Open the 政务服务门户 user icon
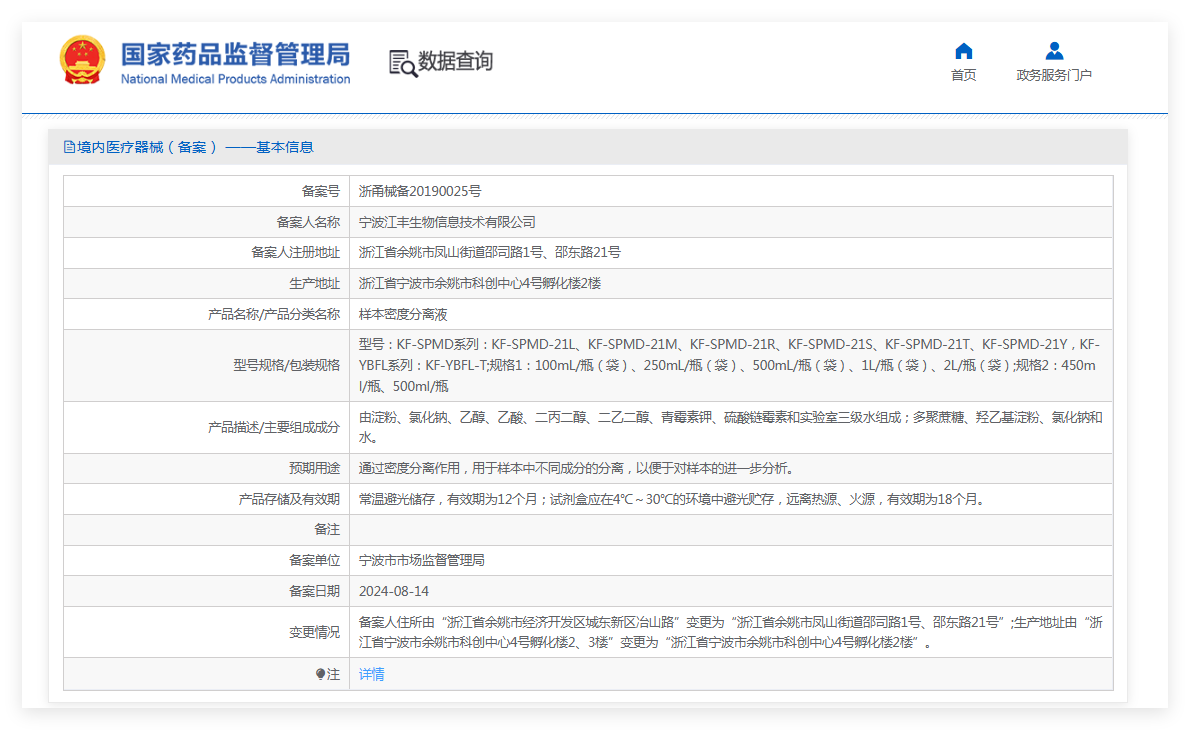Viewport: 1190px width, 730px height. [x=1053, y=51]
